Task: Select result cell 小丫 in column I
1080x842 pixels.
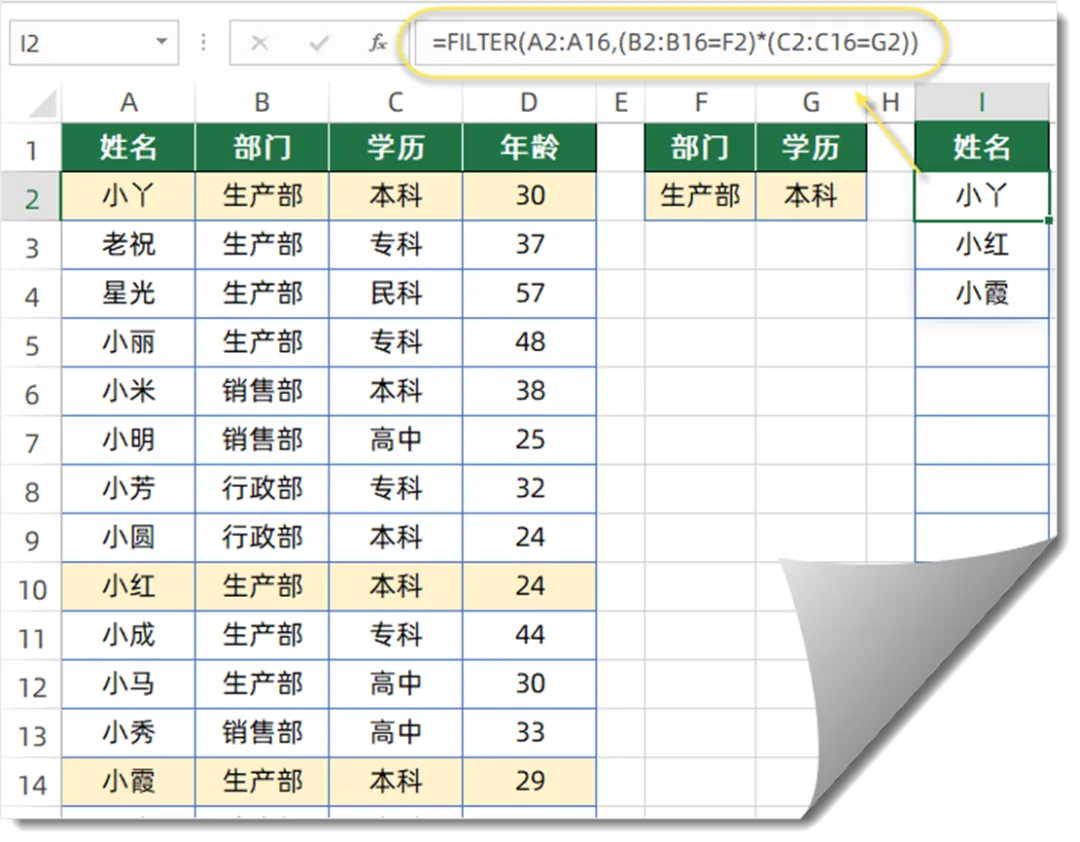Action: [x=982, y=196]
